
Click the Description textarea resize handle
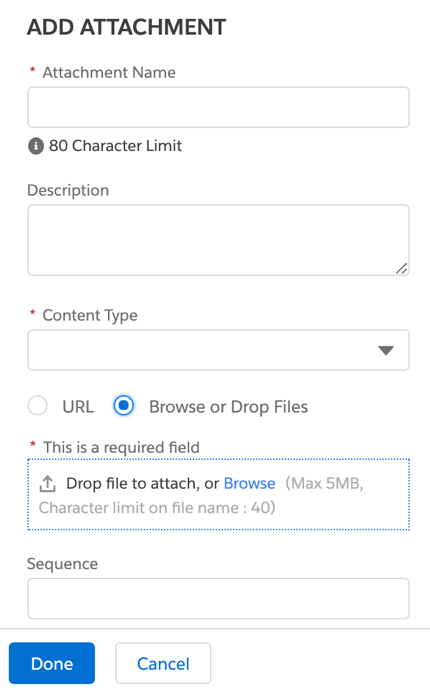tap(401, 268)
